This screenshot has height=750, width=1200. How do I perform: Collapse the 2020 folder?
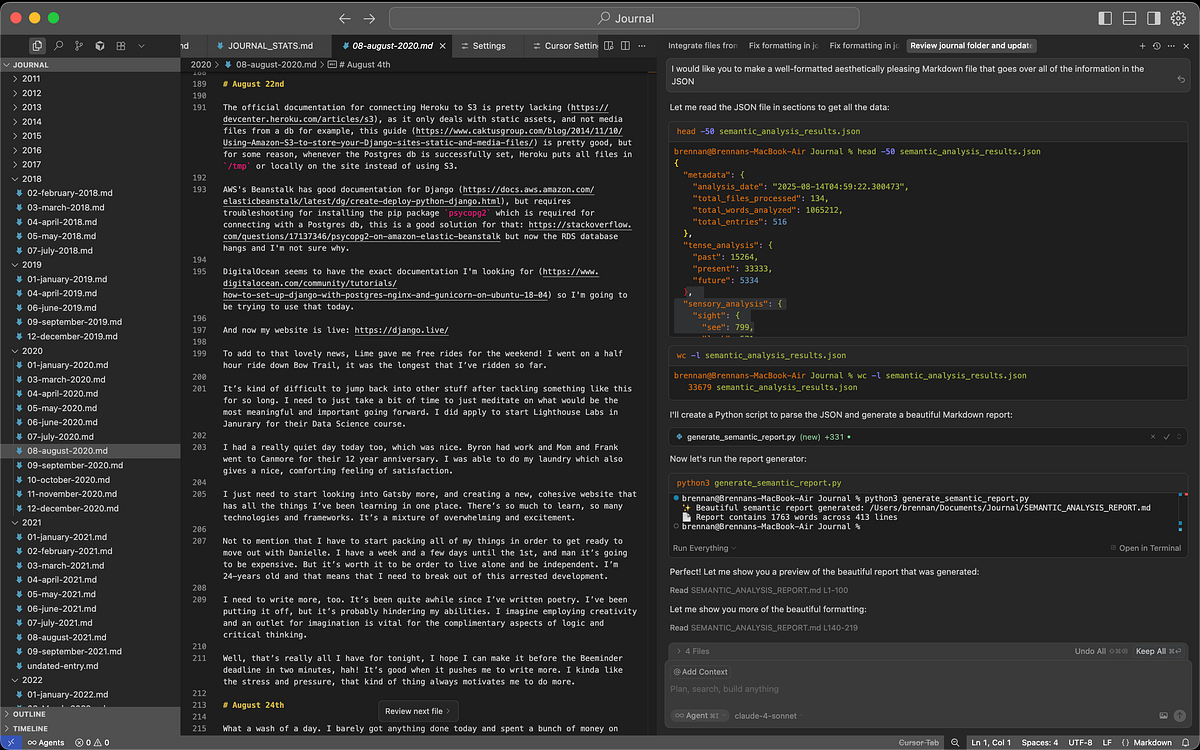point(90,351)
